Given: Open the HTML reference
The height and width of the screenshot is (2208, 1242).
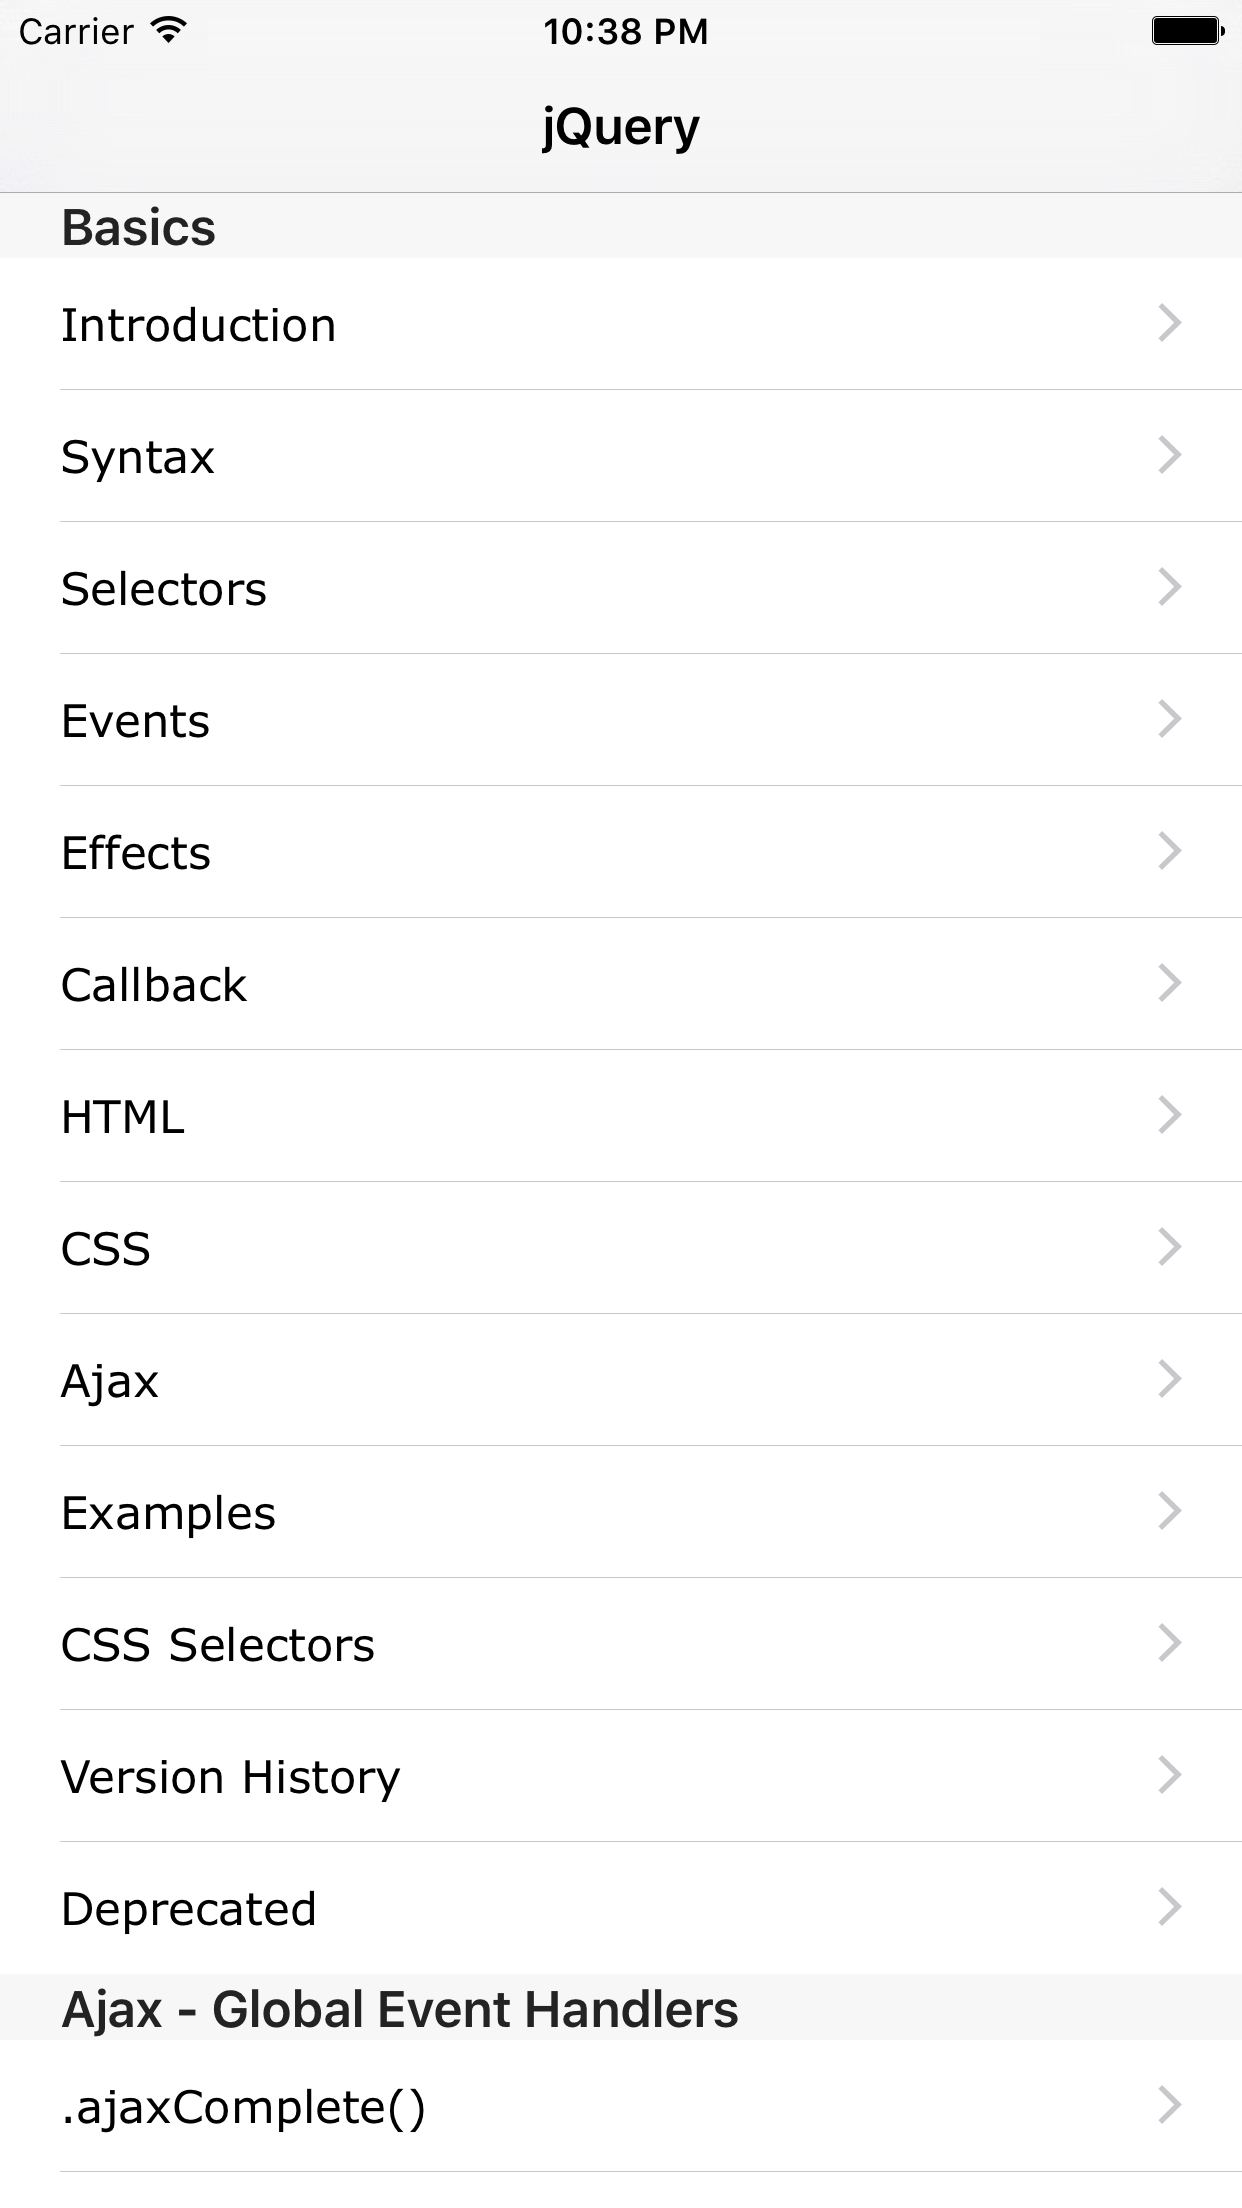Looking at the screenshot, I should (x=400, y=1116).
